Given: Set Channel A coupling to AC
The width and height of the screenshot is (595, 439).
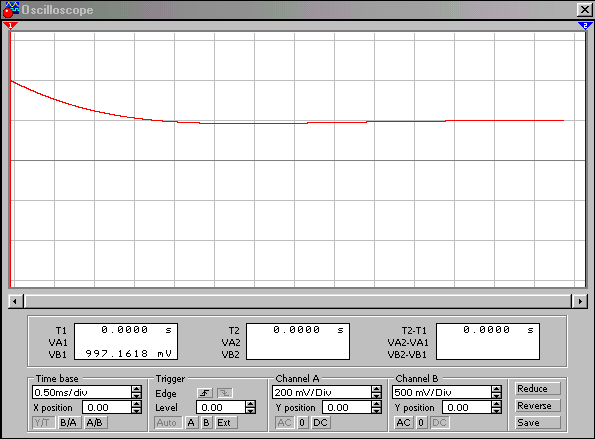Looking at the screenshot, I should tap(285, 422).
